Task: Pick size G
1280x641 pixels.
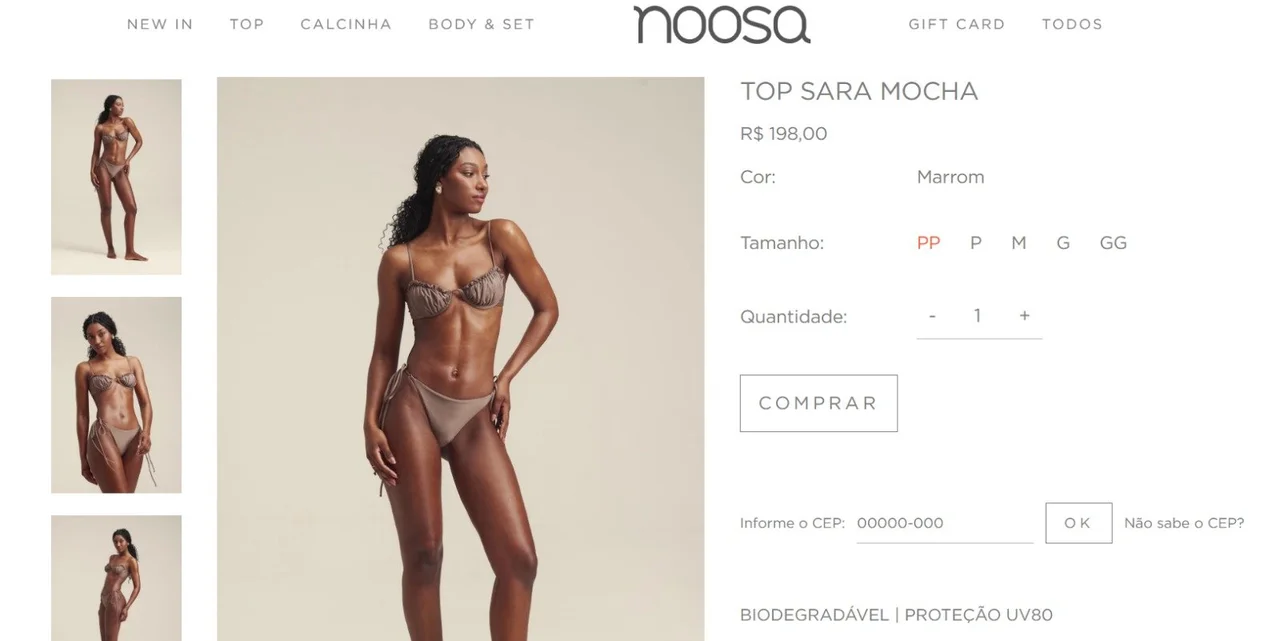Action: coord(1063,243)
